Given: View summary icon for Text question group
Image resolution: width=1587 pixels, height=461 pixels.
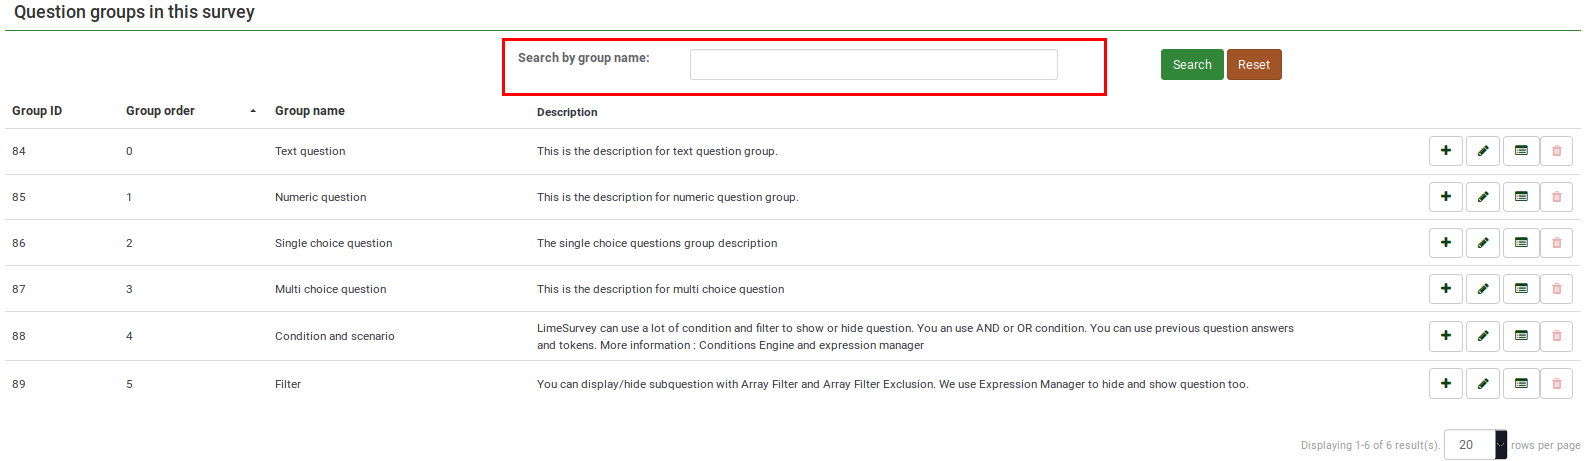Looking at the screenshot, I should click(1520, 151).
